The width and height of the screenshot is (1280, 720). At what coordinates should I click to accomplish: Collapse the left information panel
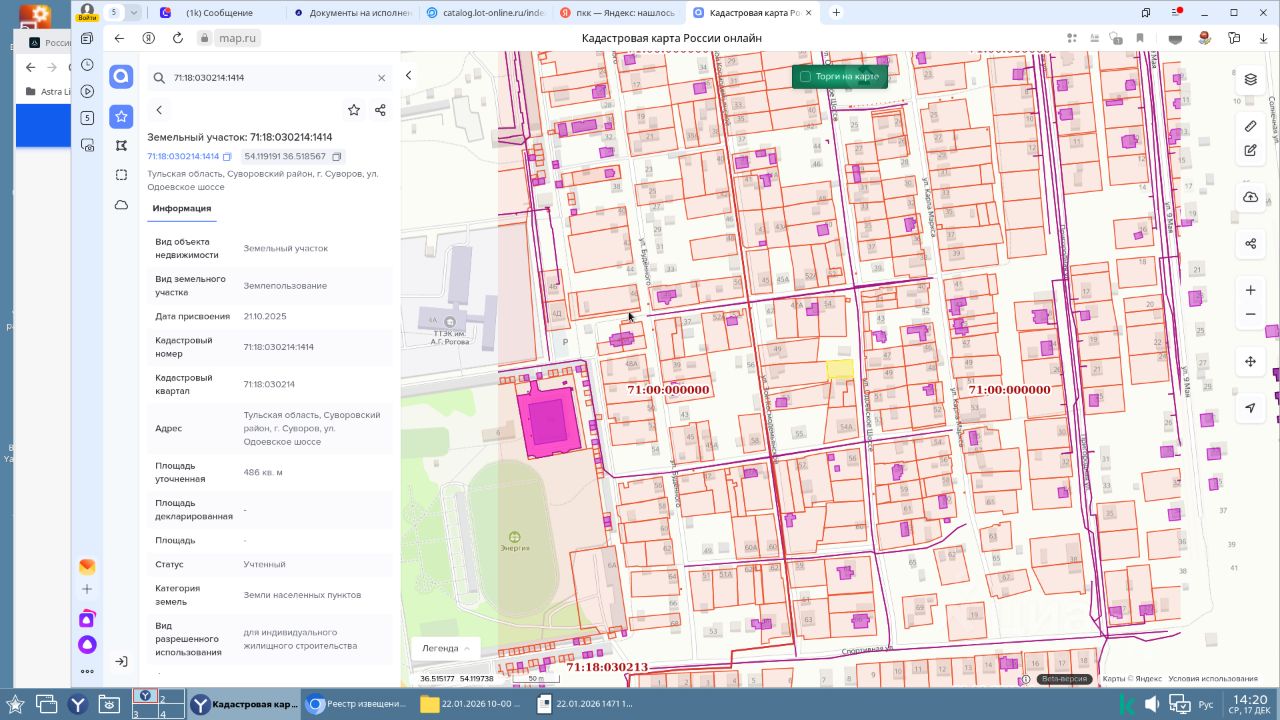tap(408, 76)
